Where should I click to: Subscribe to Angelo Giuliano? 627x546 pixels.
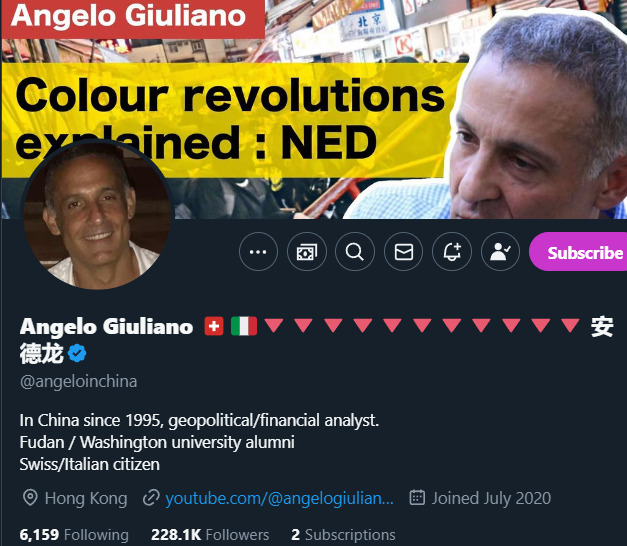(x=578, y=252)
